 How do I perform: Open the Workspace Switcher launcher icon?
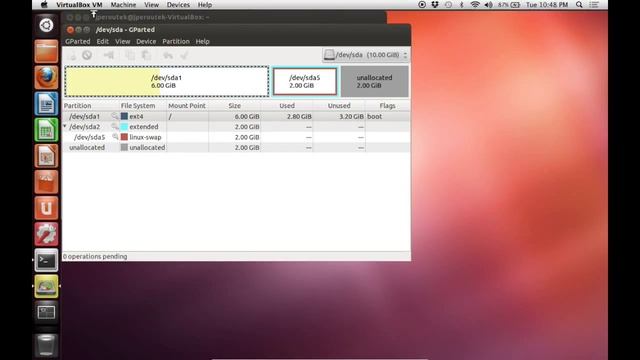coord(46,312)
